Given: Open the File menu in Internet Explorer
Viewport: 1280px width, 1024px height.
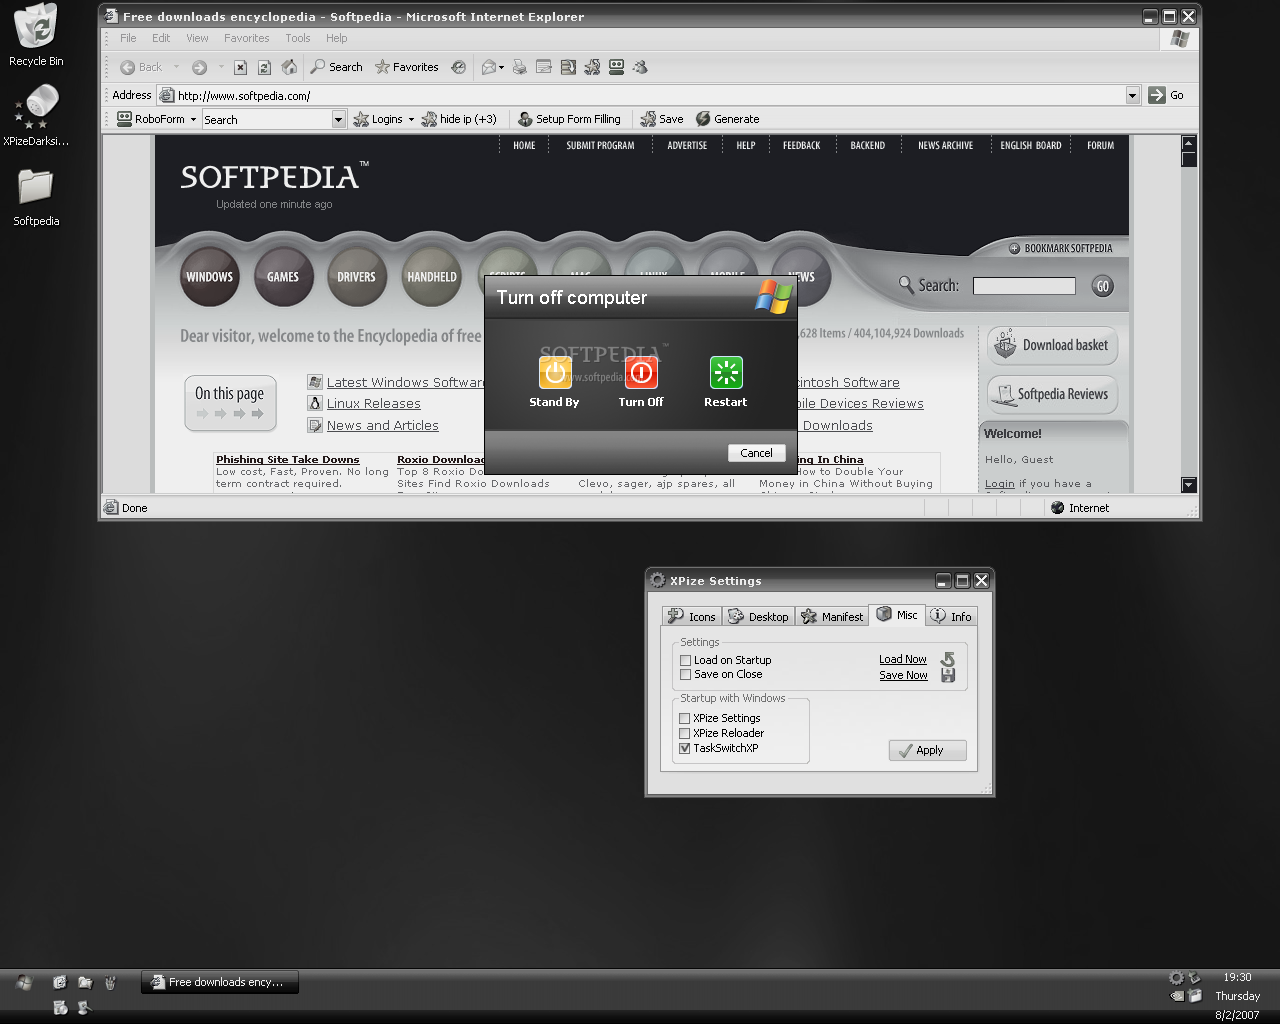Looking at the screenshot, I should (128, 38).
